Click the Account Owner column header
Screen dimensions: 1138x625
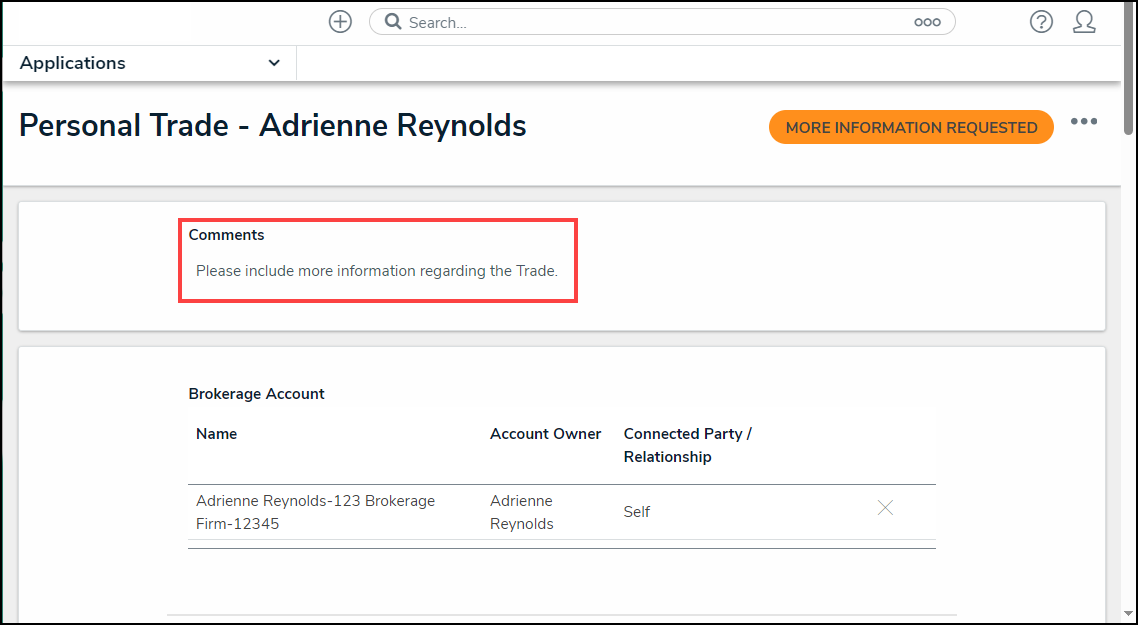click(x=545, y=434)
